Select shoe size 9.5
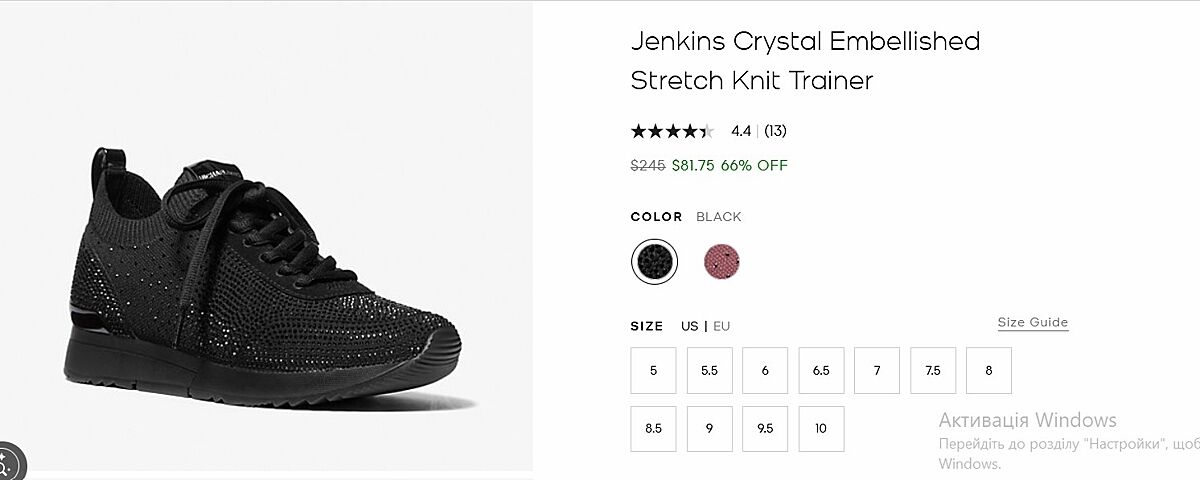Viewport: 1200px width, 480px height. tap(765, 429)
